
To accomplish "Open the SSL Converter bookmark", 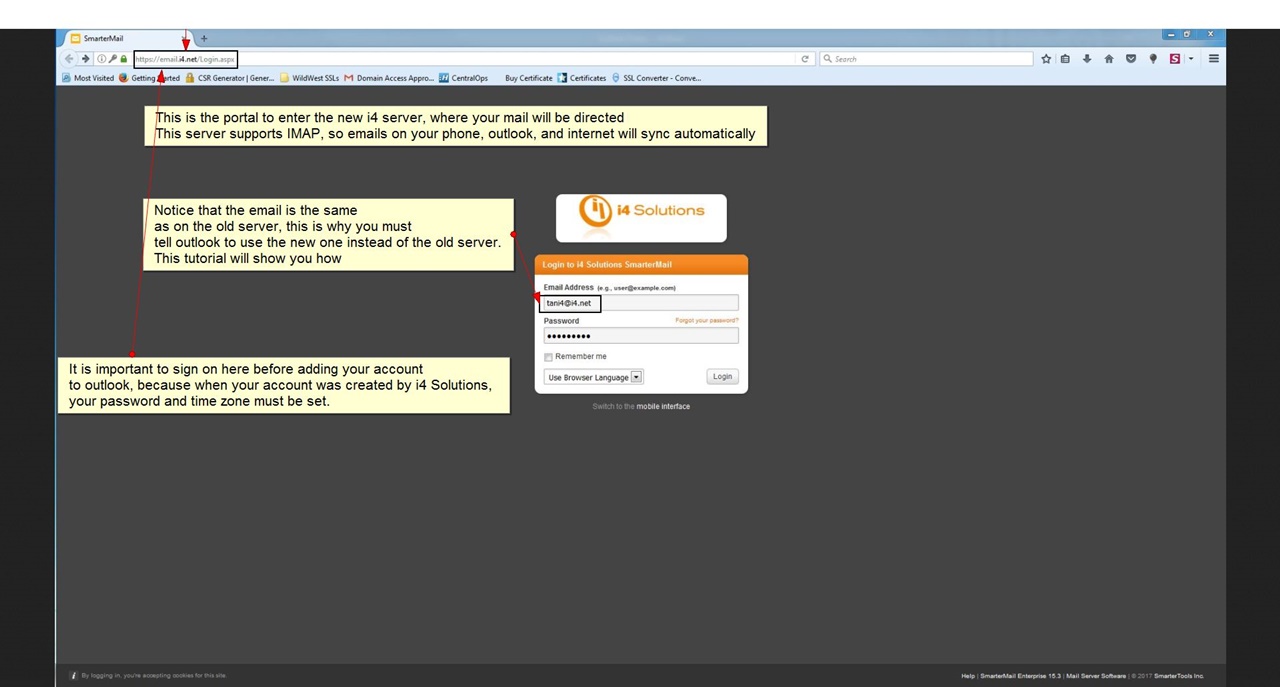I will pyautogui.click(x=656, y=78).
